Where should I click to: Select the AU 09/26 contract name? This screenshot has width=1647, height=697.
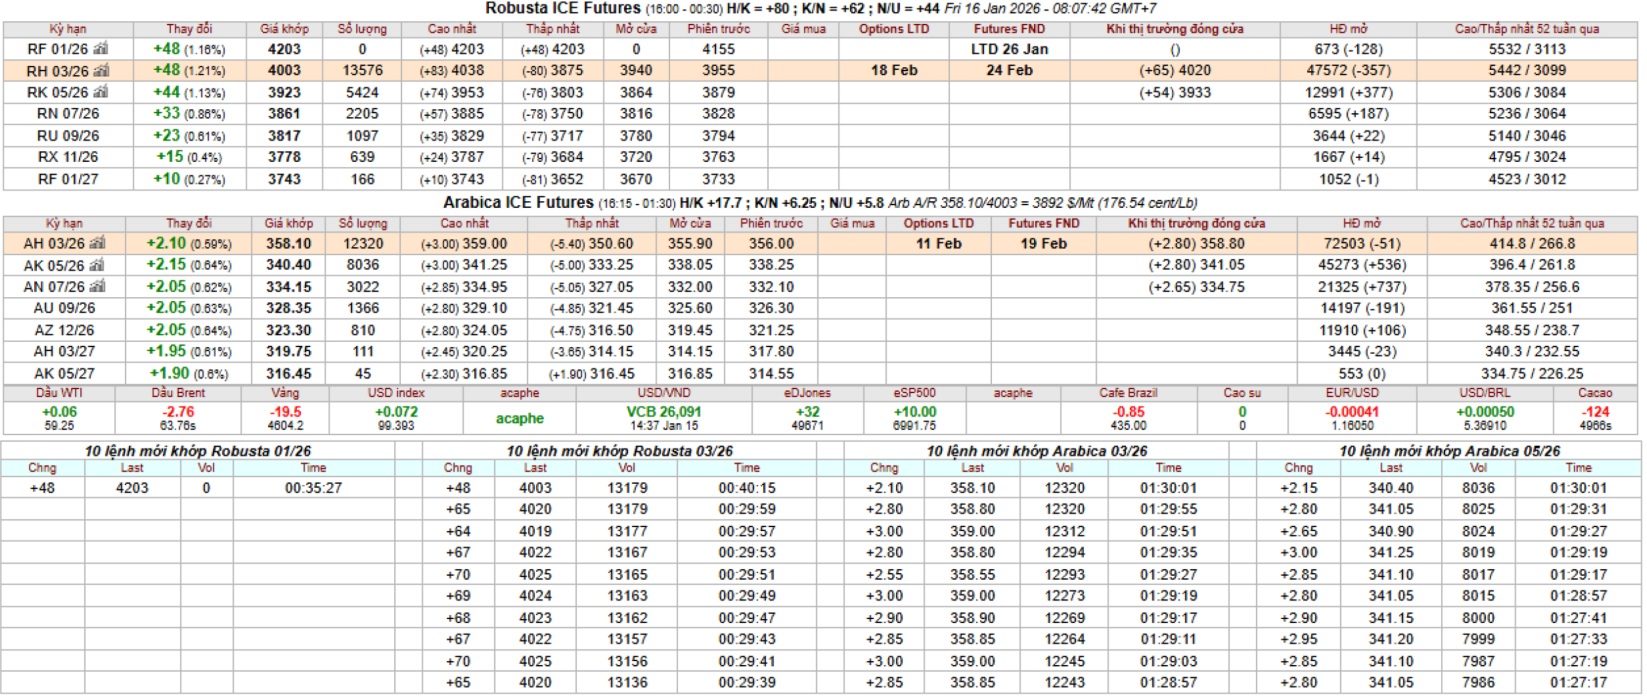click(x=64, y=308)
